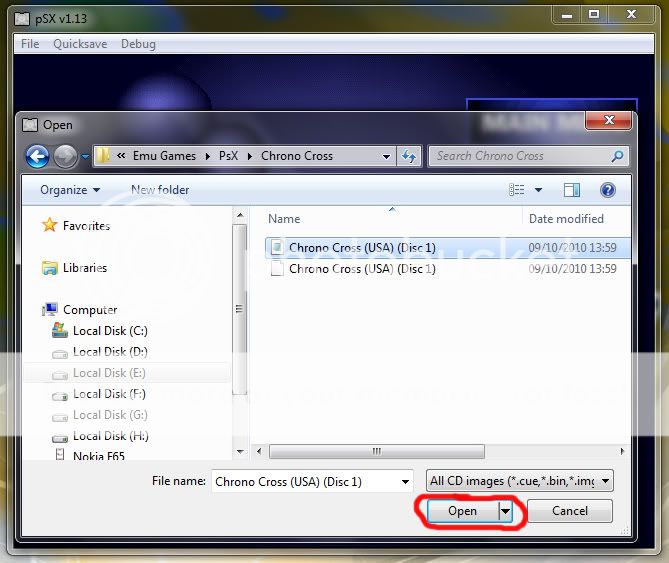This screenshot has width=669, height=563.
Task: Refresh the Chrono Cross folder view
Action: (409, 156)
